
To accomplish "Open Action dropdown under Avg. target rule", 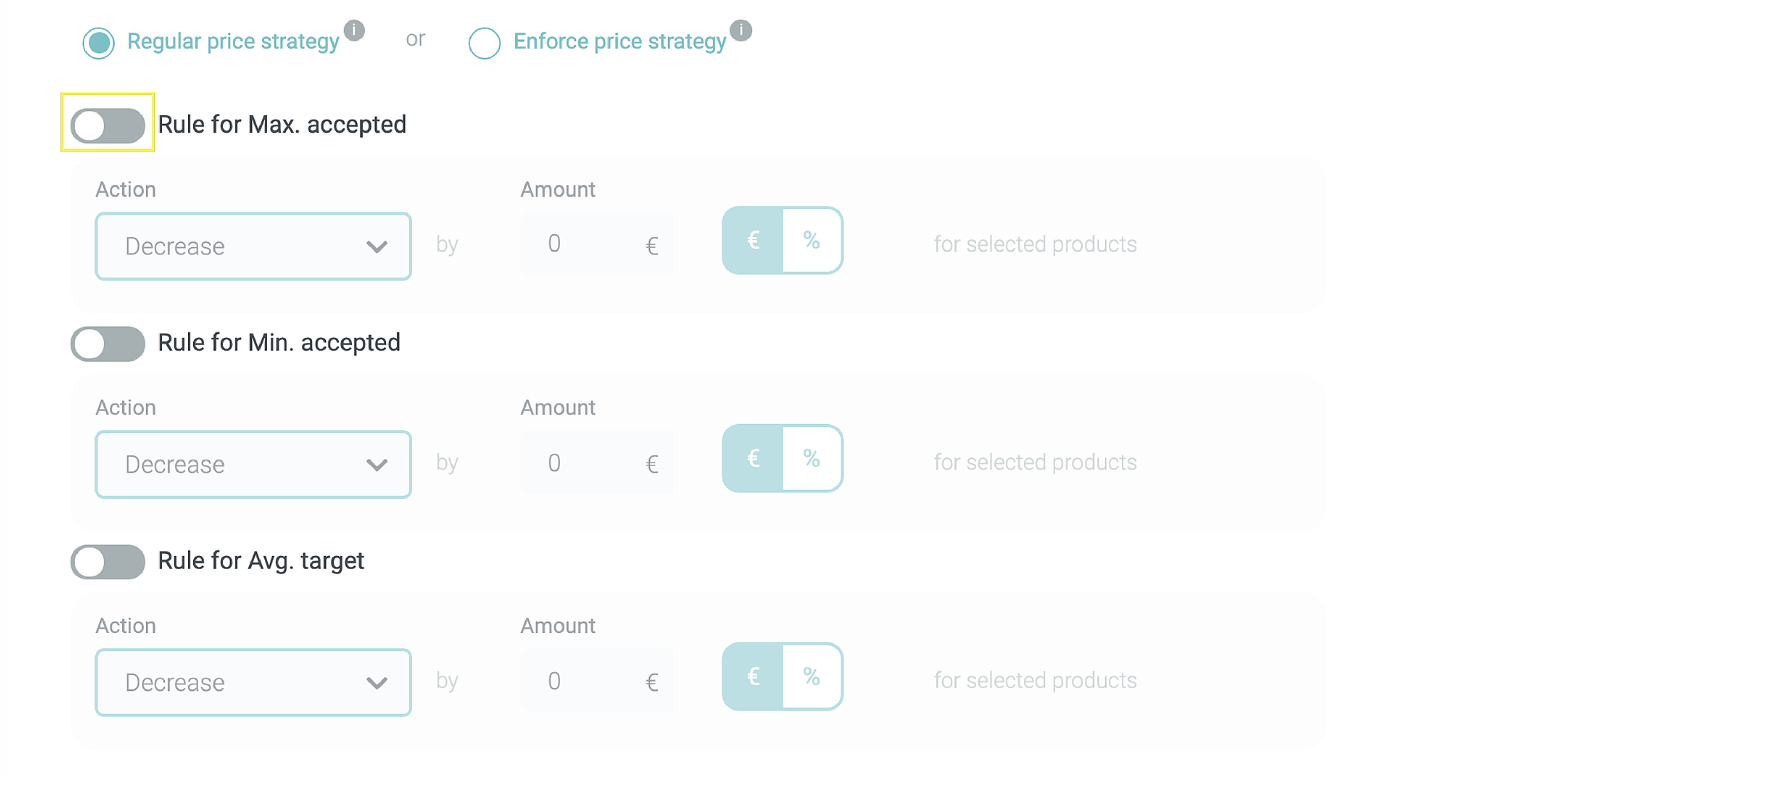I will 253,682.
